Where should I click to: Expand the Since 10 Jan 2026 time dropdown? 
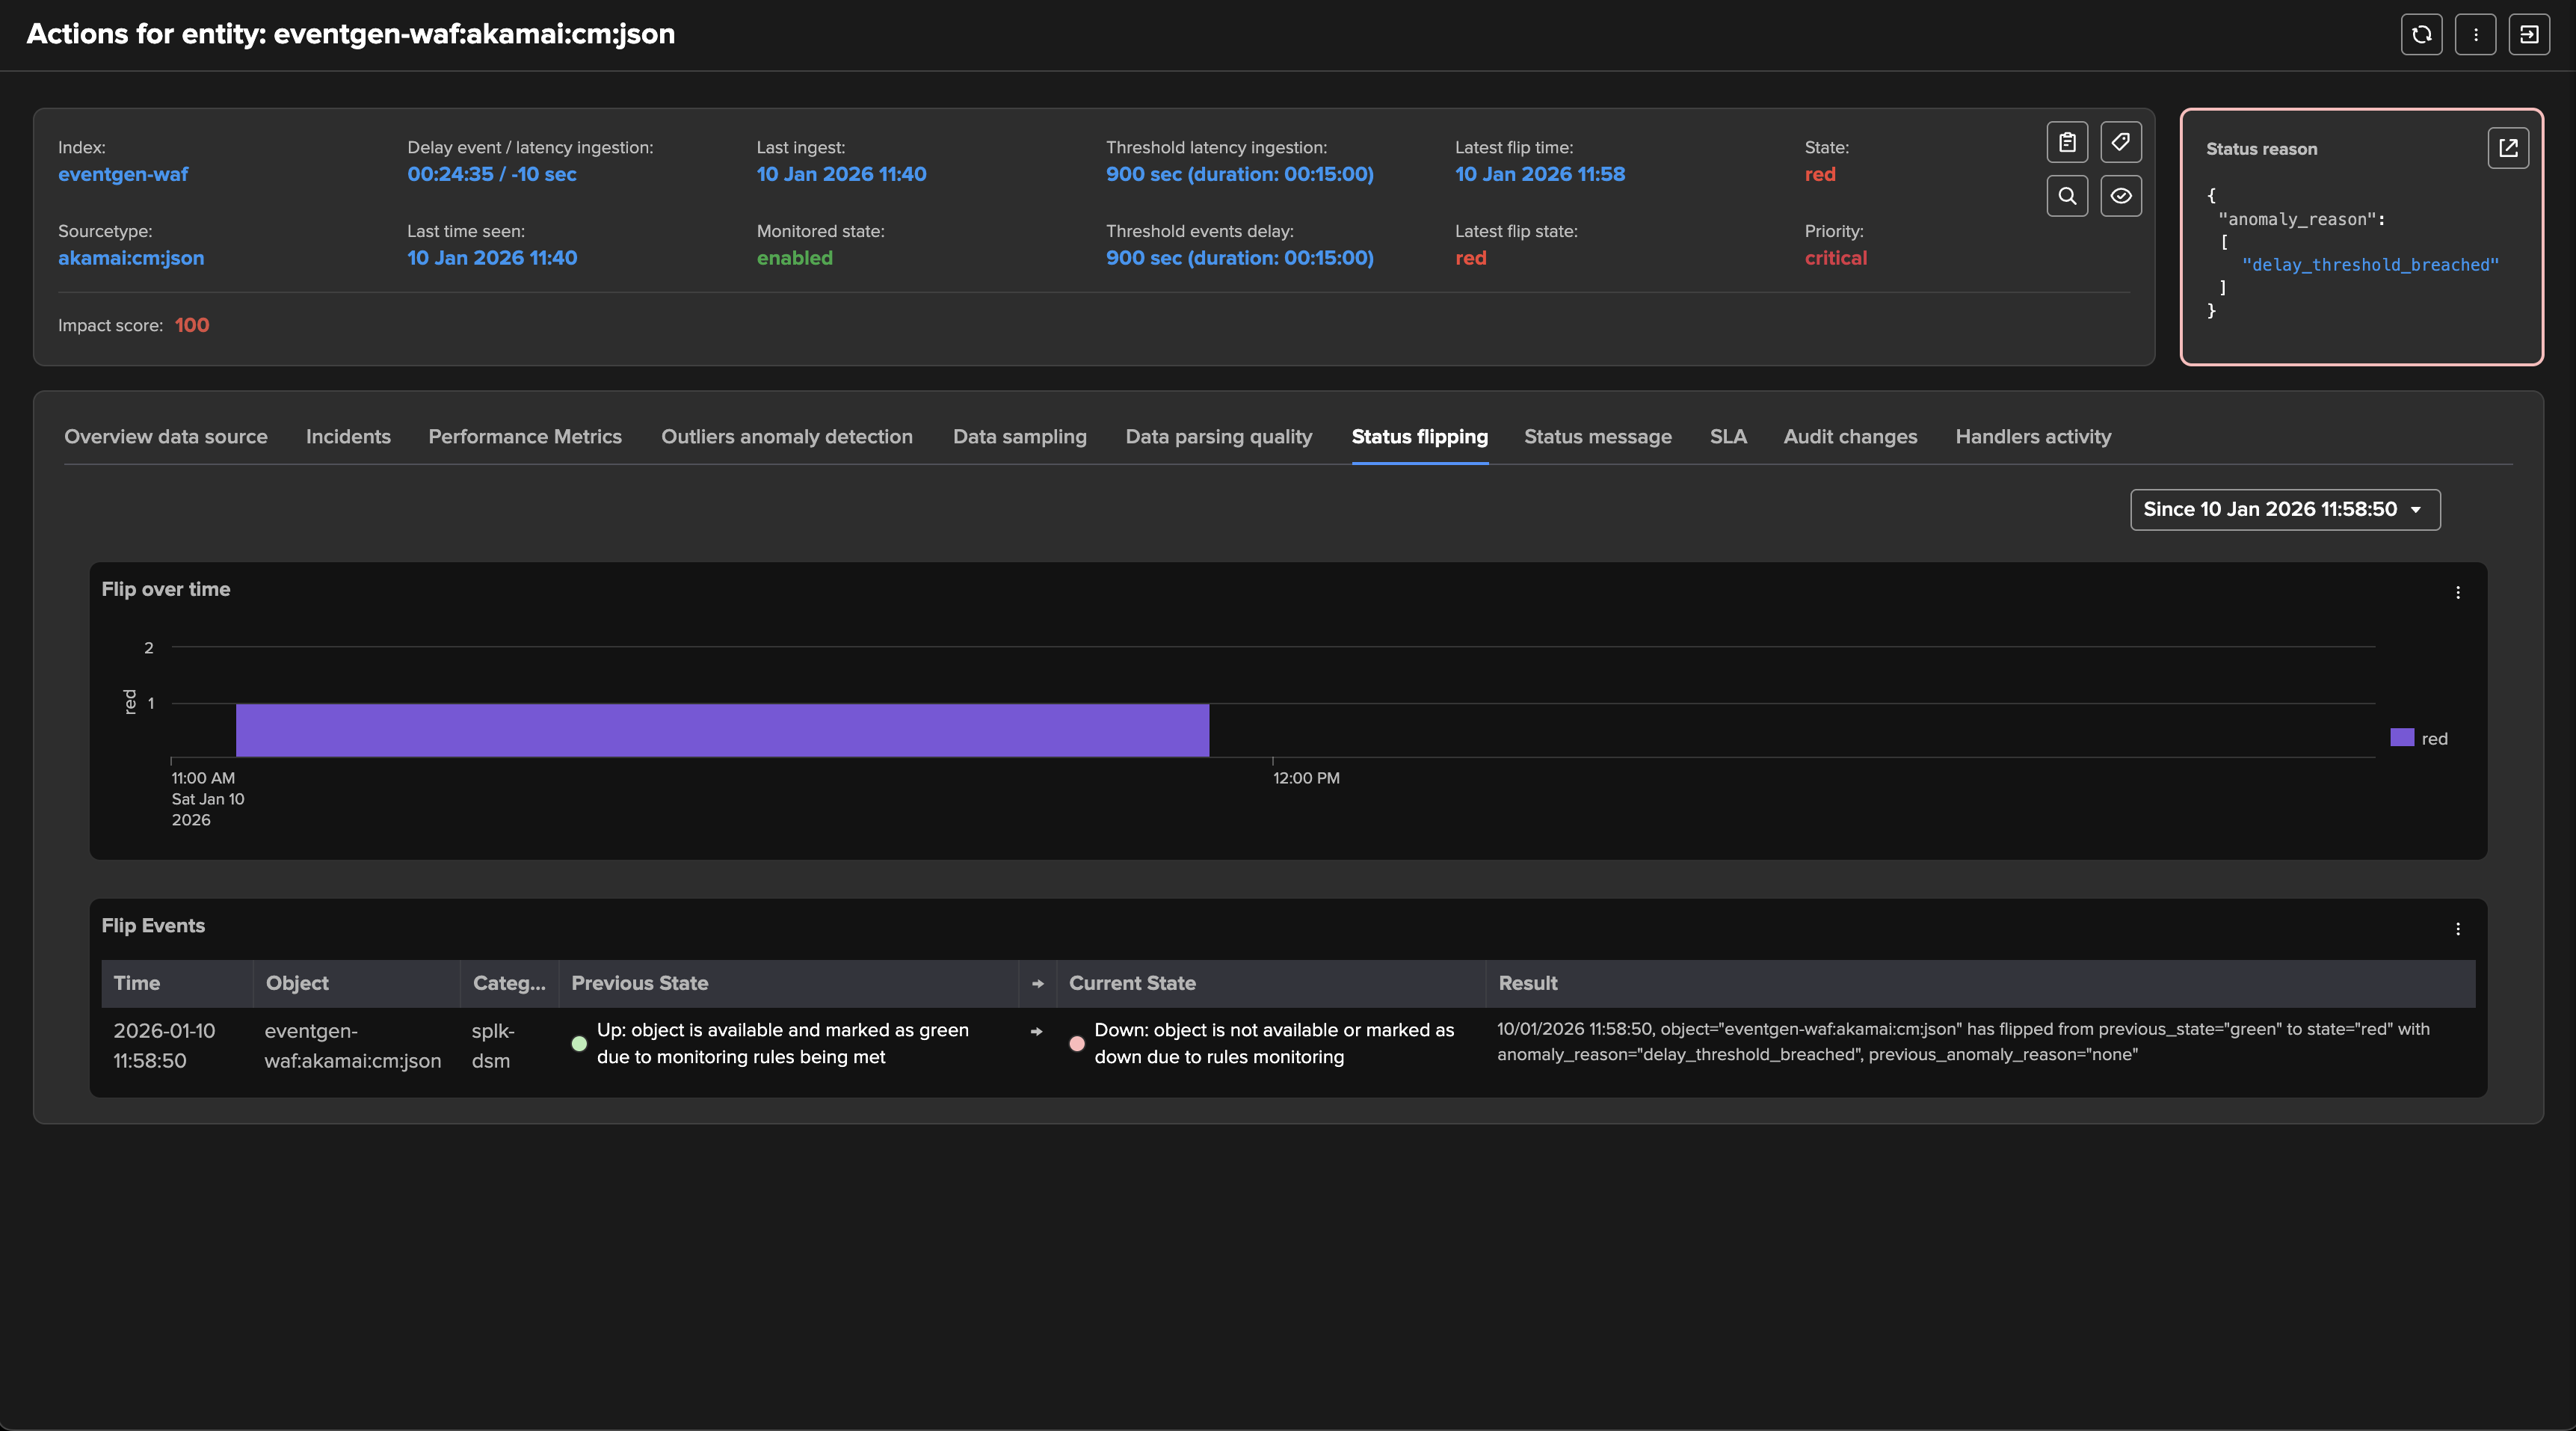2284,509
